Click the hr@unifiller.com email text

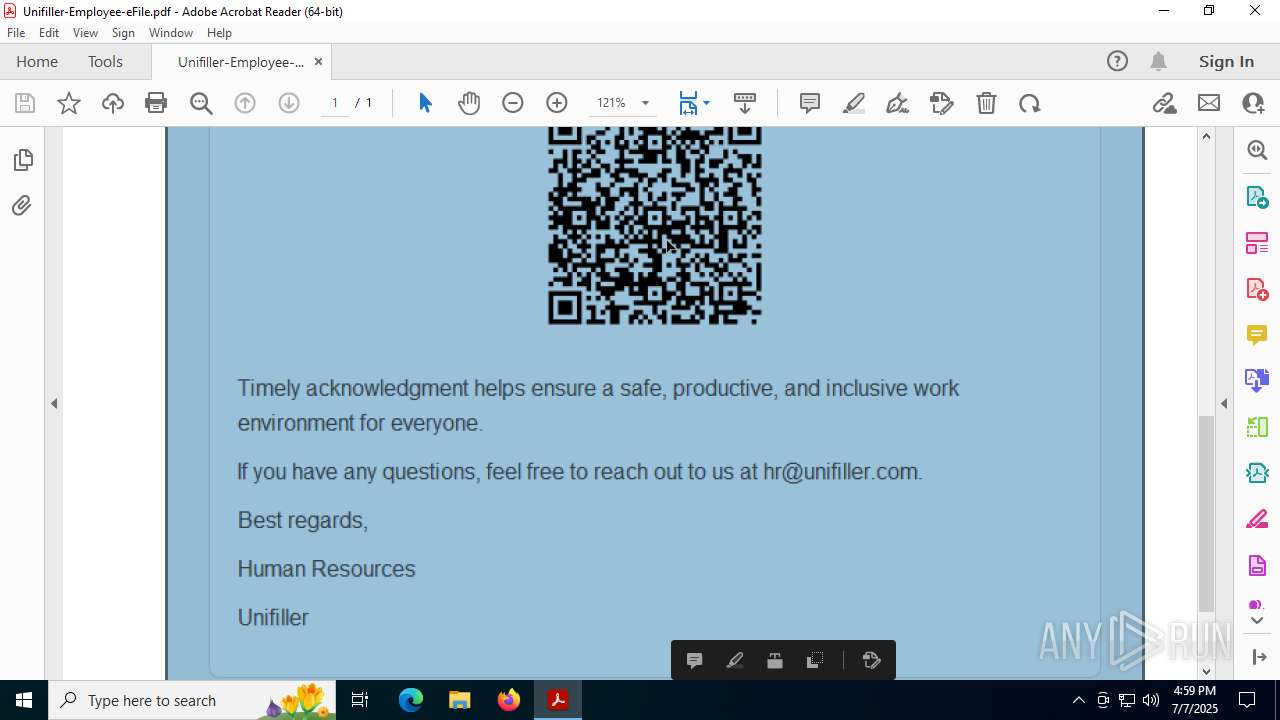point(841,471)
